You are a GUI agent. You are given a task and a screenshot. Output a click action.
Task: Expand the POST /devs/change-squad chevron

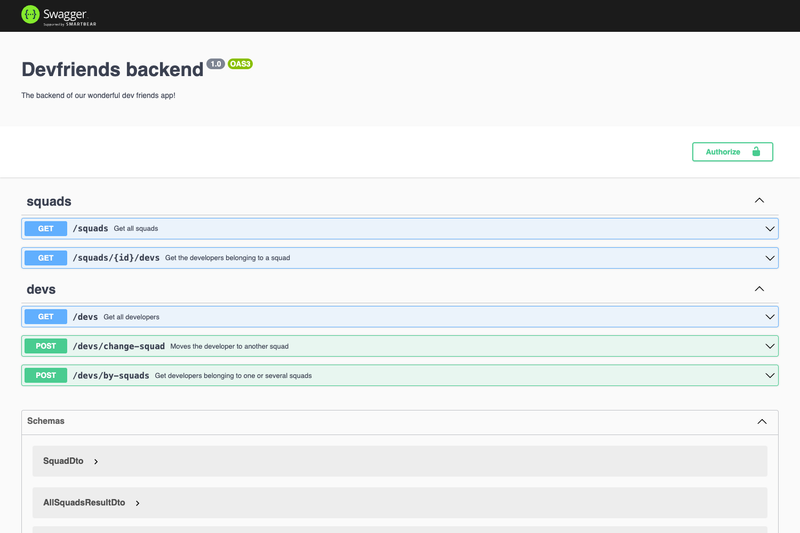click(x=770, y=346)
